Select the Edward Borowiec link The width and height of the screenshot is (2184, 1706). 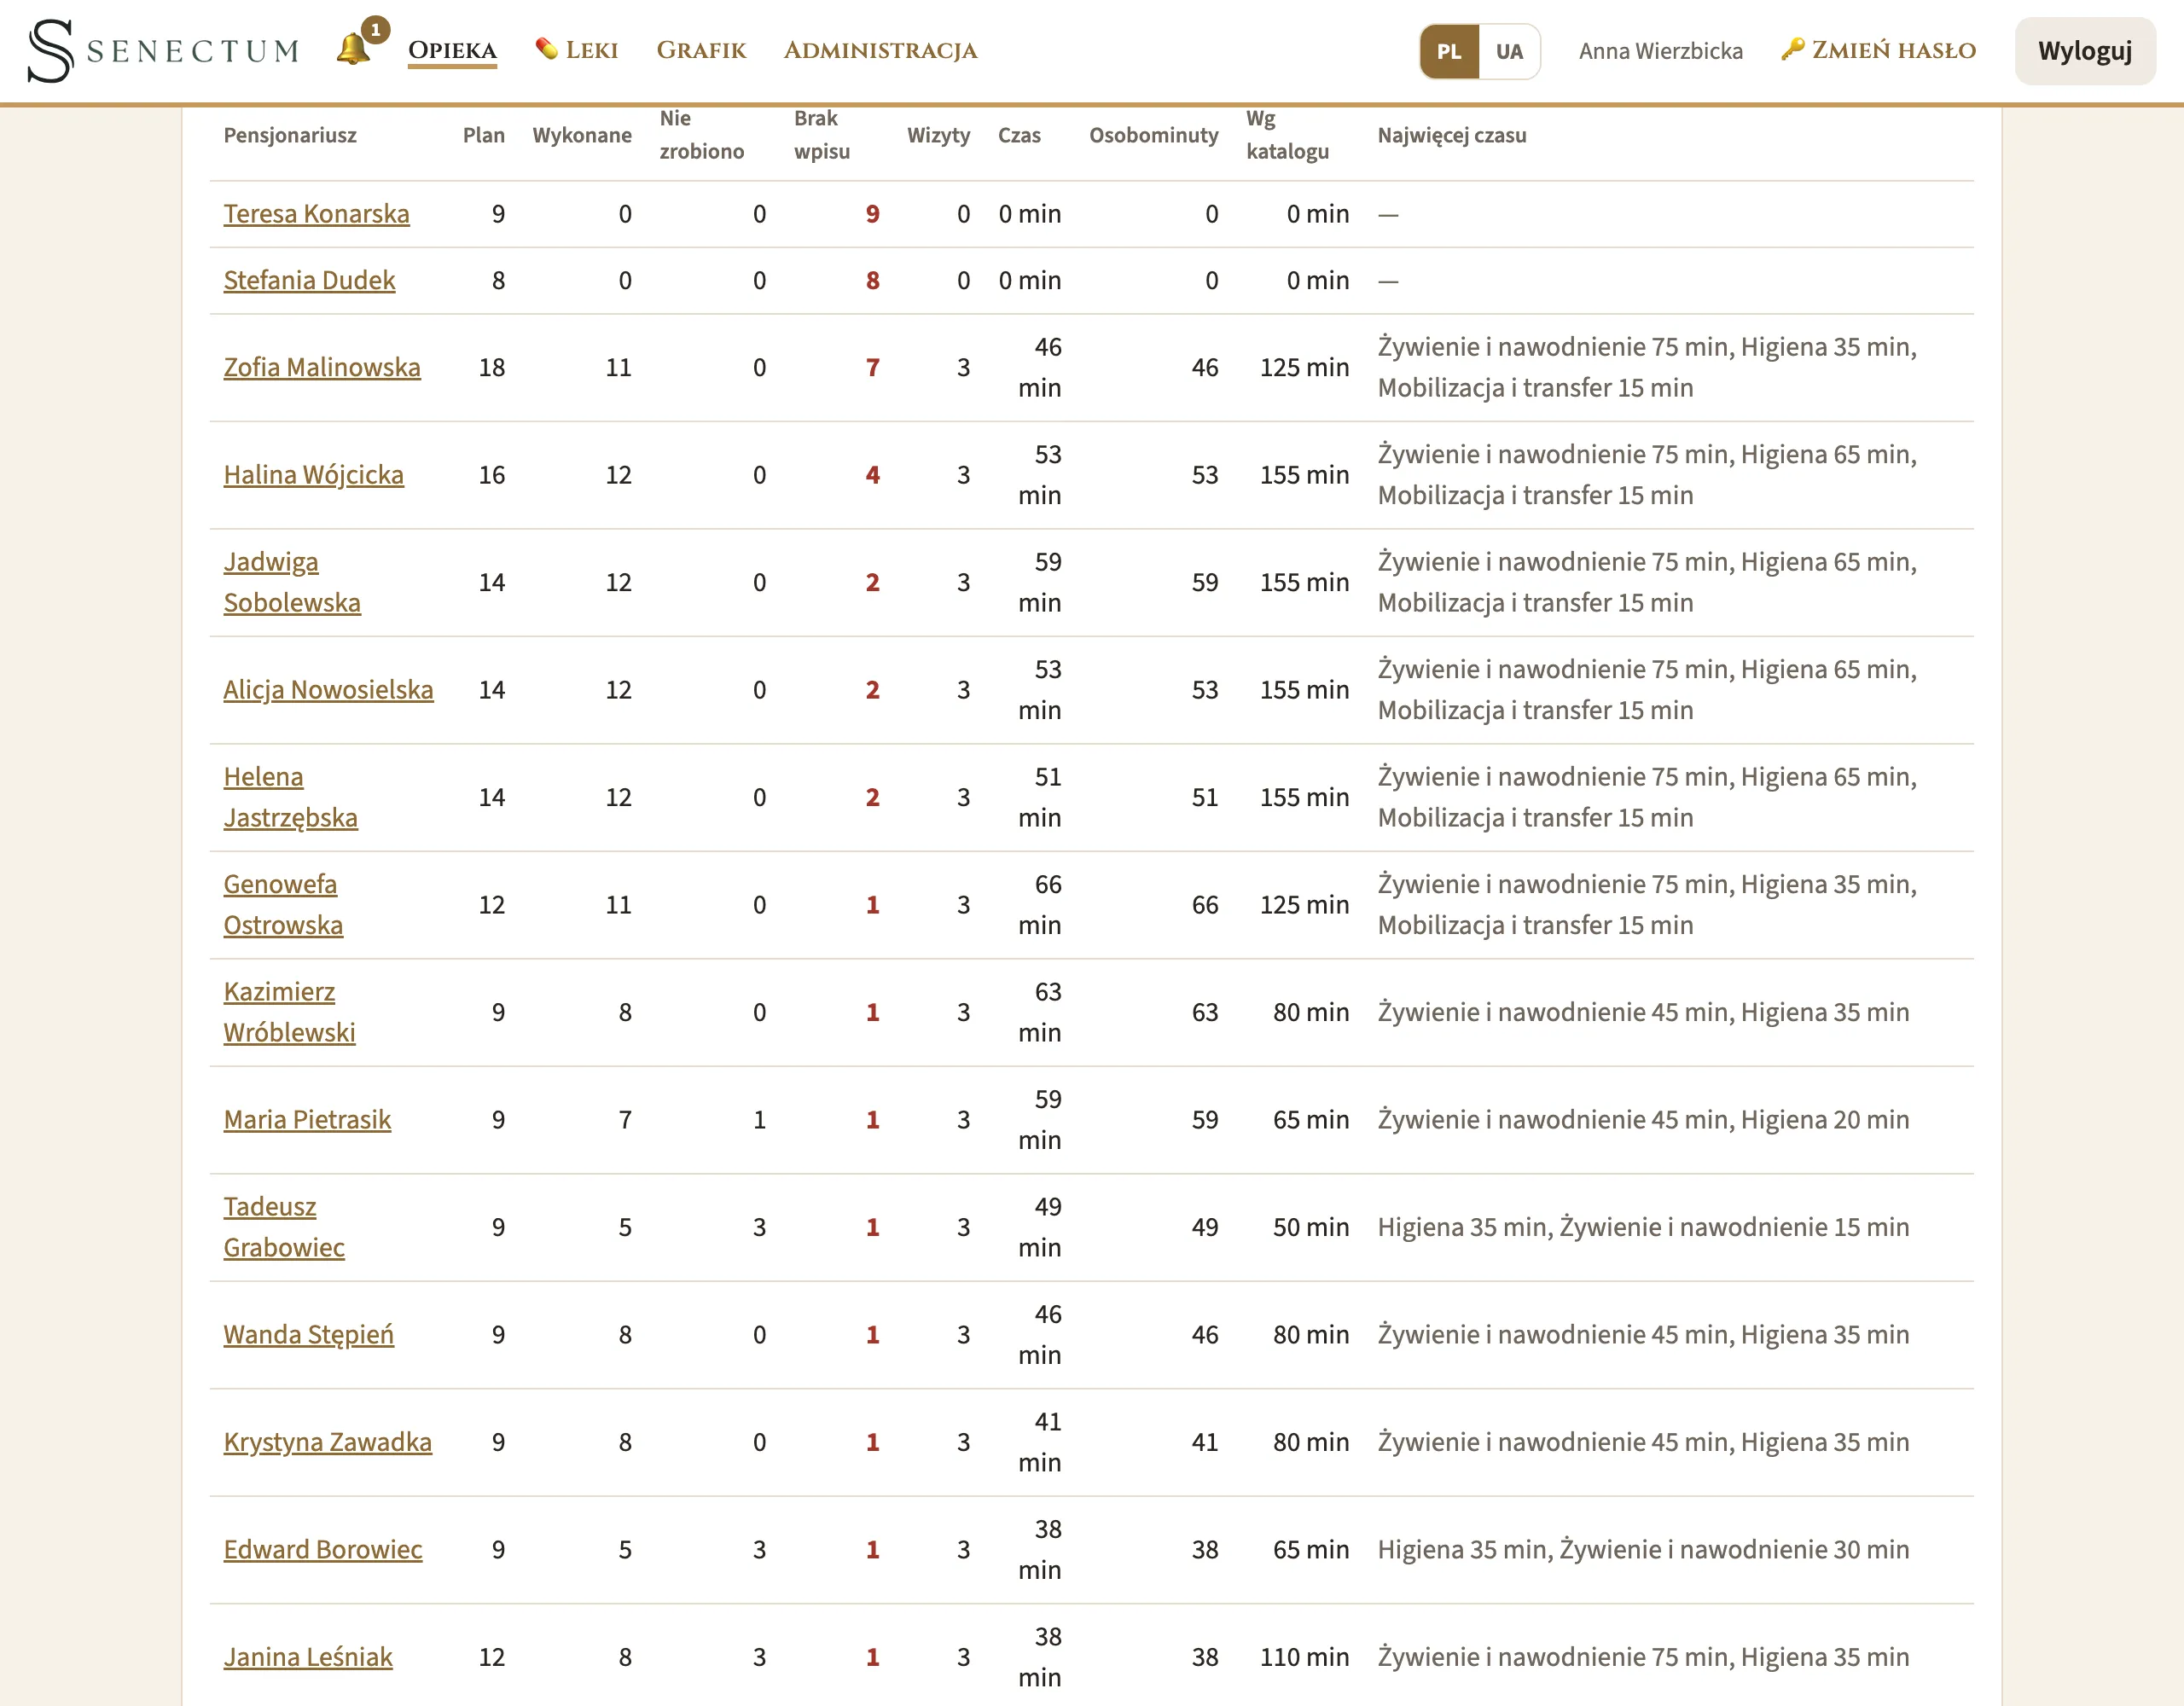tap(322, 1550)
